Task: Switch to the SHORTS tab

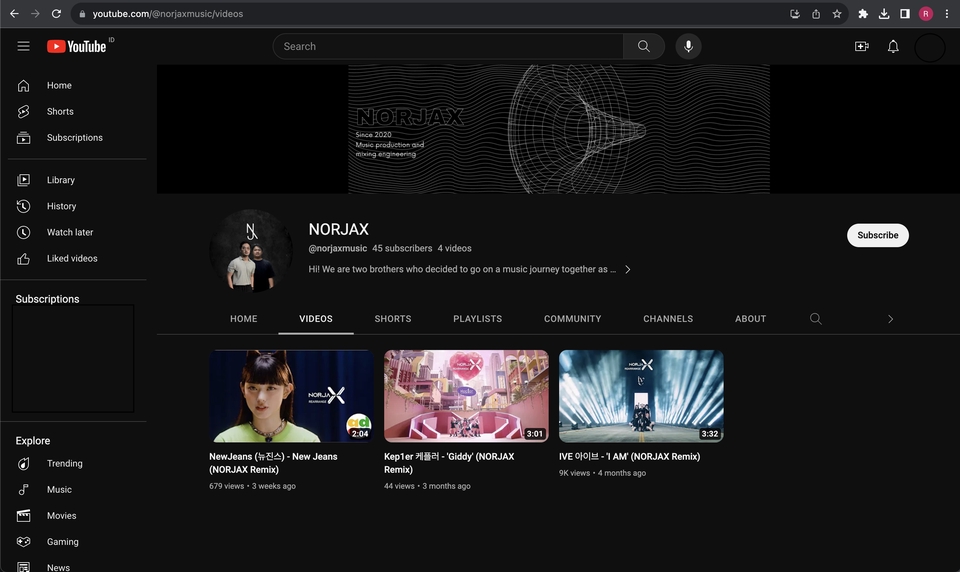Action: (393, 318)
